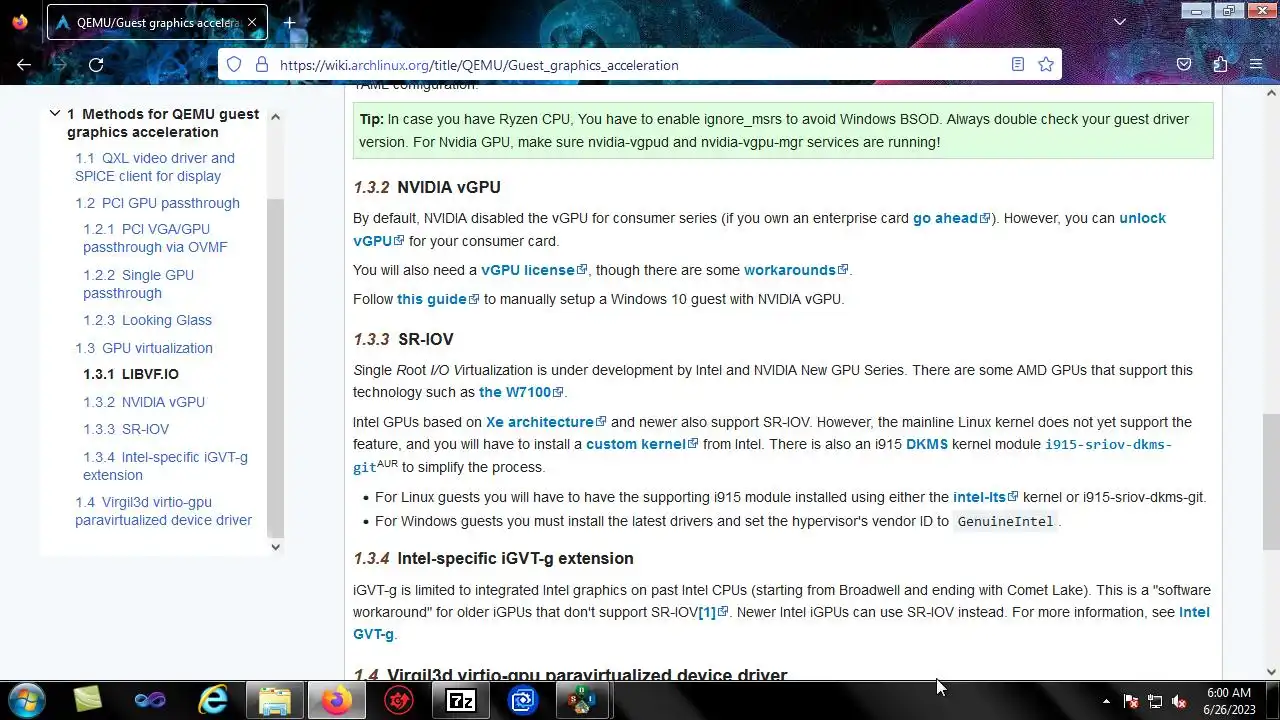
Task: Go to 1.3 GPU virtualization section
Action: pyautogui.click(x=144, y=348)
